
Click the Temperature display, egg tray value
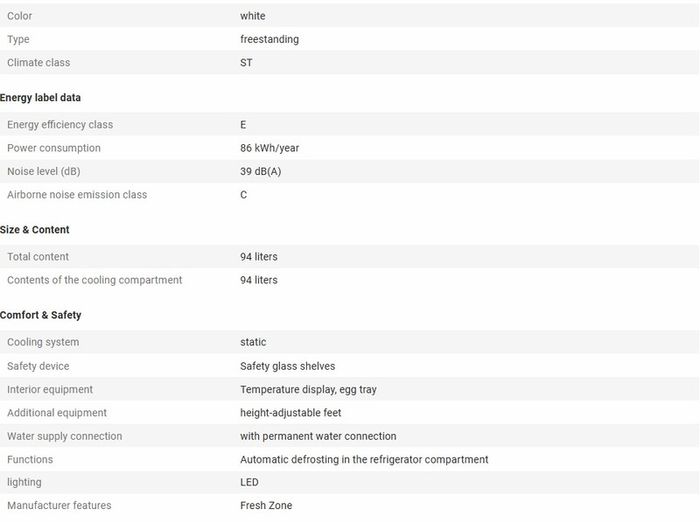pos(308,389)
